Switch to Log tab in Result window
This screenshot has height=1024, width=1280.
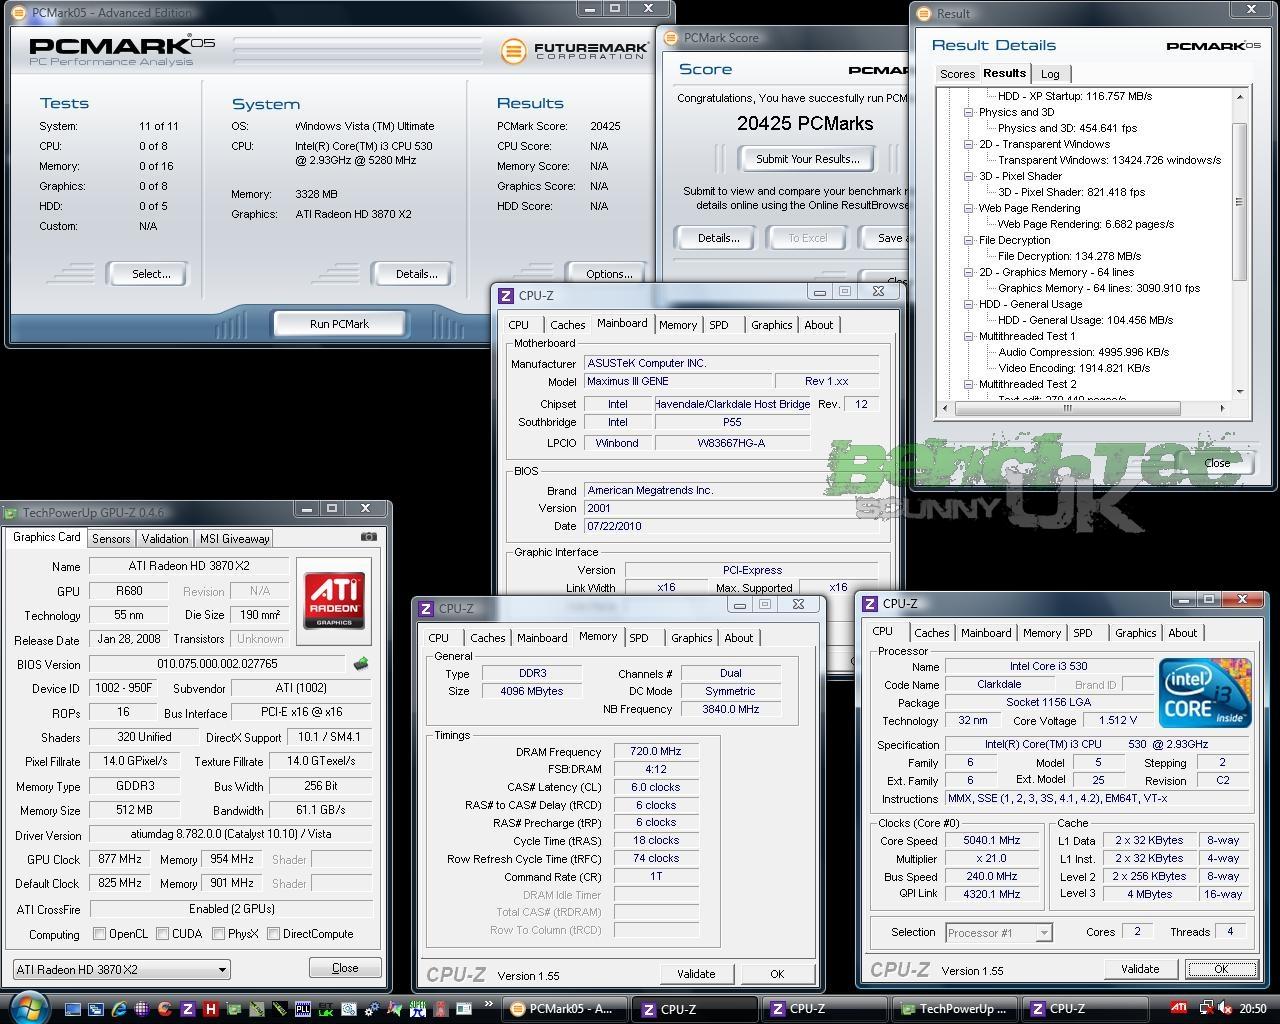pyautogui.click(x=1050, y=74)
